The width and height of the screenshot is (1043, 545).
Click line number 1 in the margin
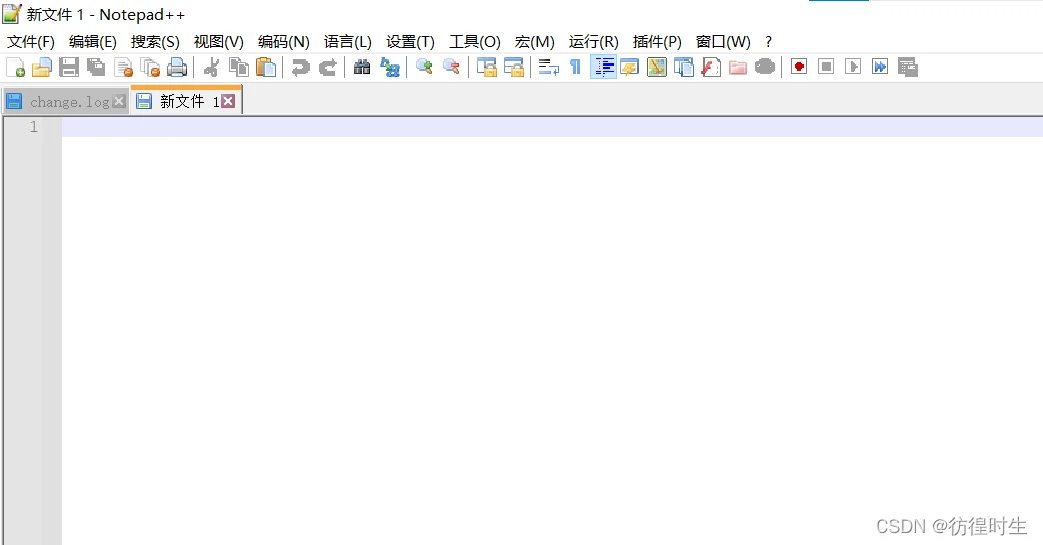point(34,127)
